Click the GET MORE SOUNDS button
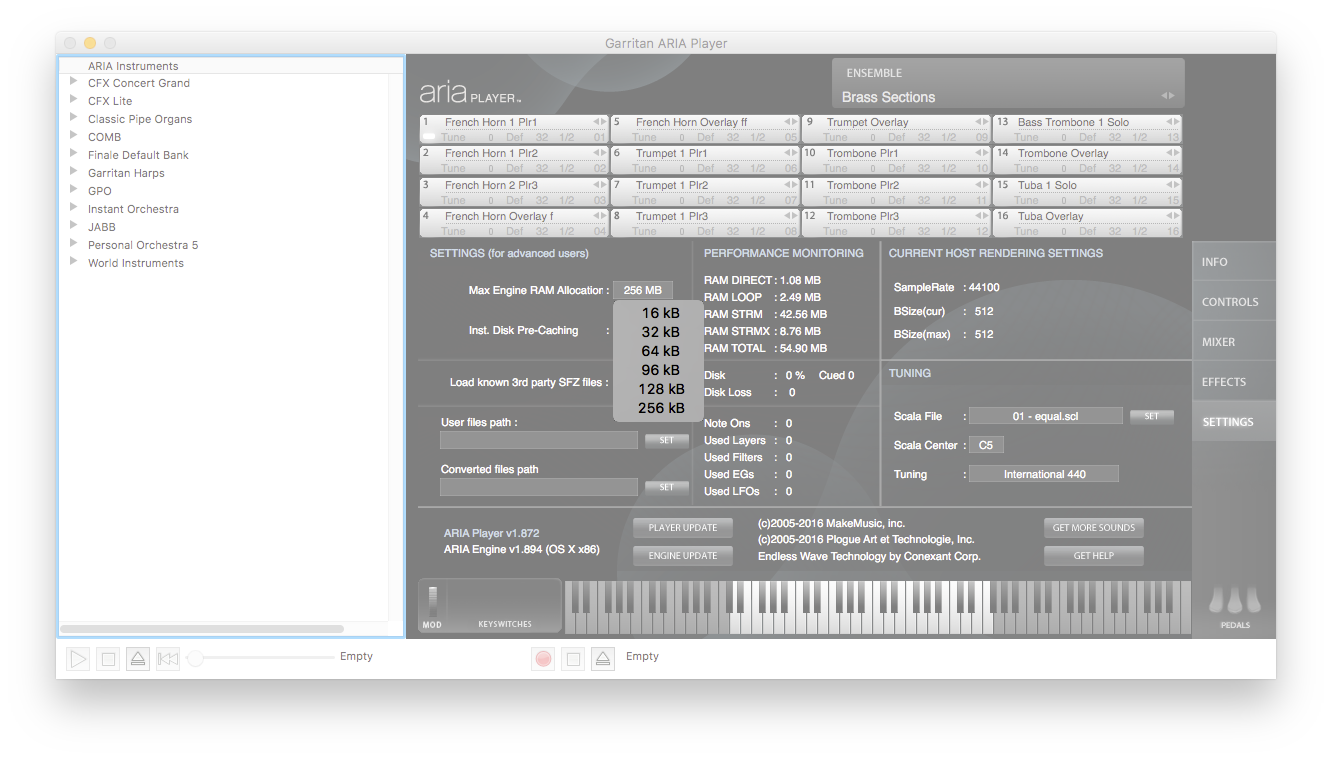The image size is (1332, 759). (1094, 527)
